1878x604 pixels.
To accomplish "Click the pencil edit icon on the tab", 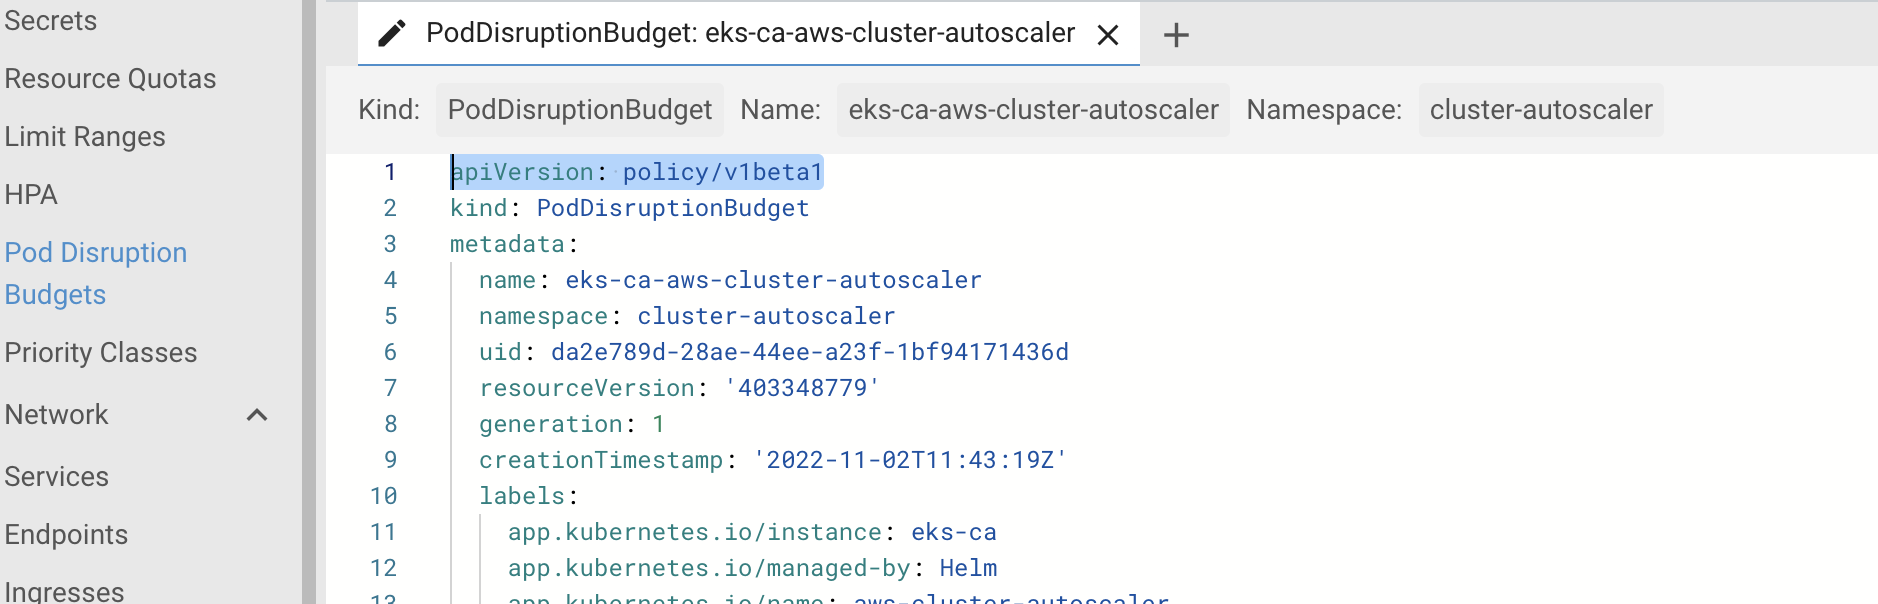I will 390,33.
